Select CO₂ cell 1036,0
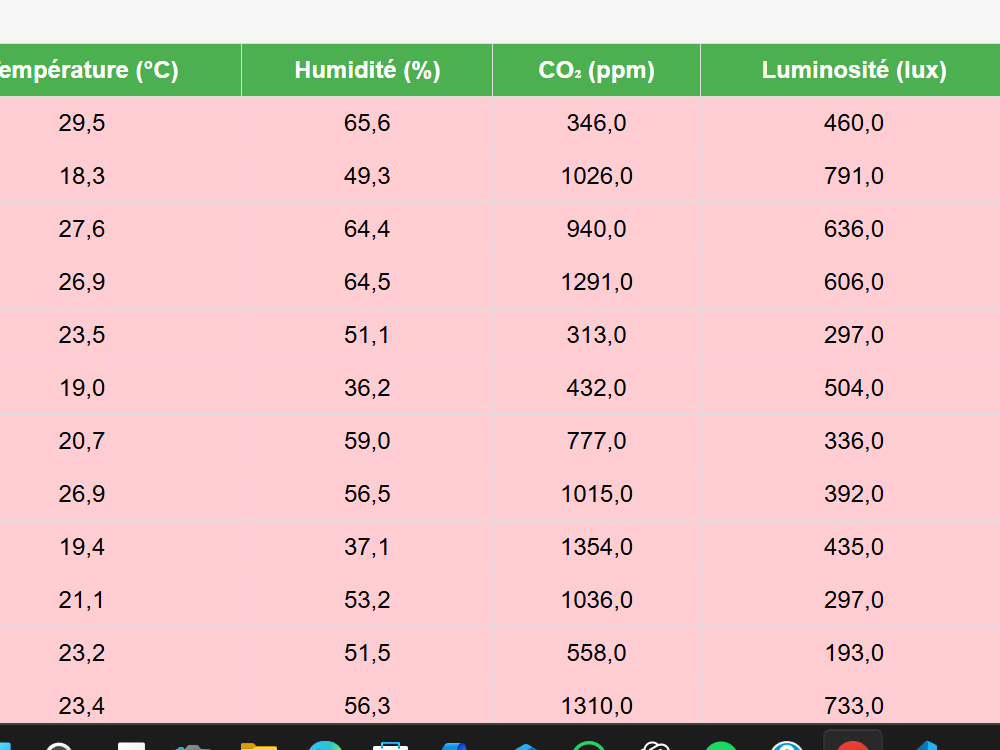Screen dimensions: 1000x750 pyautogui.click(x=596, y=599)
